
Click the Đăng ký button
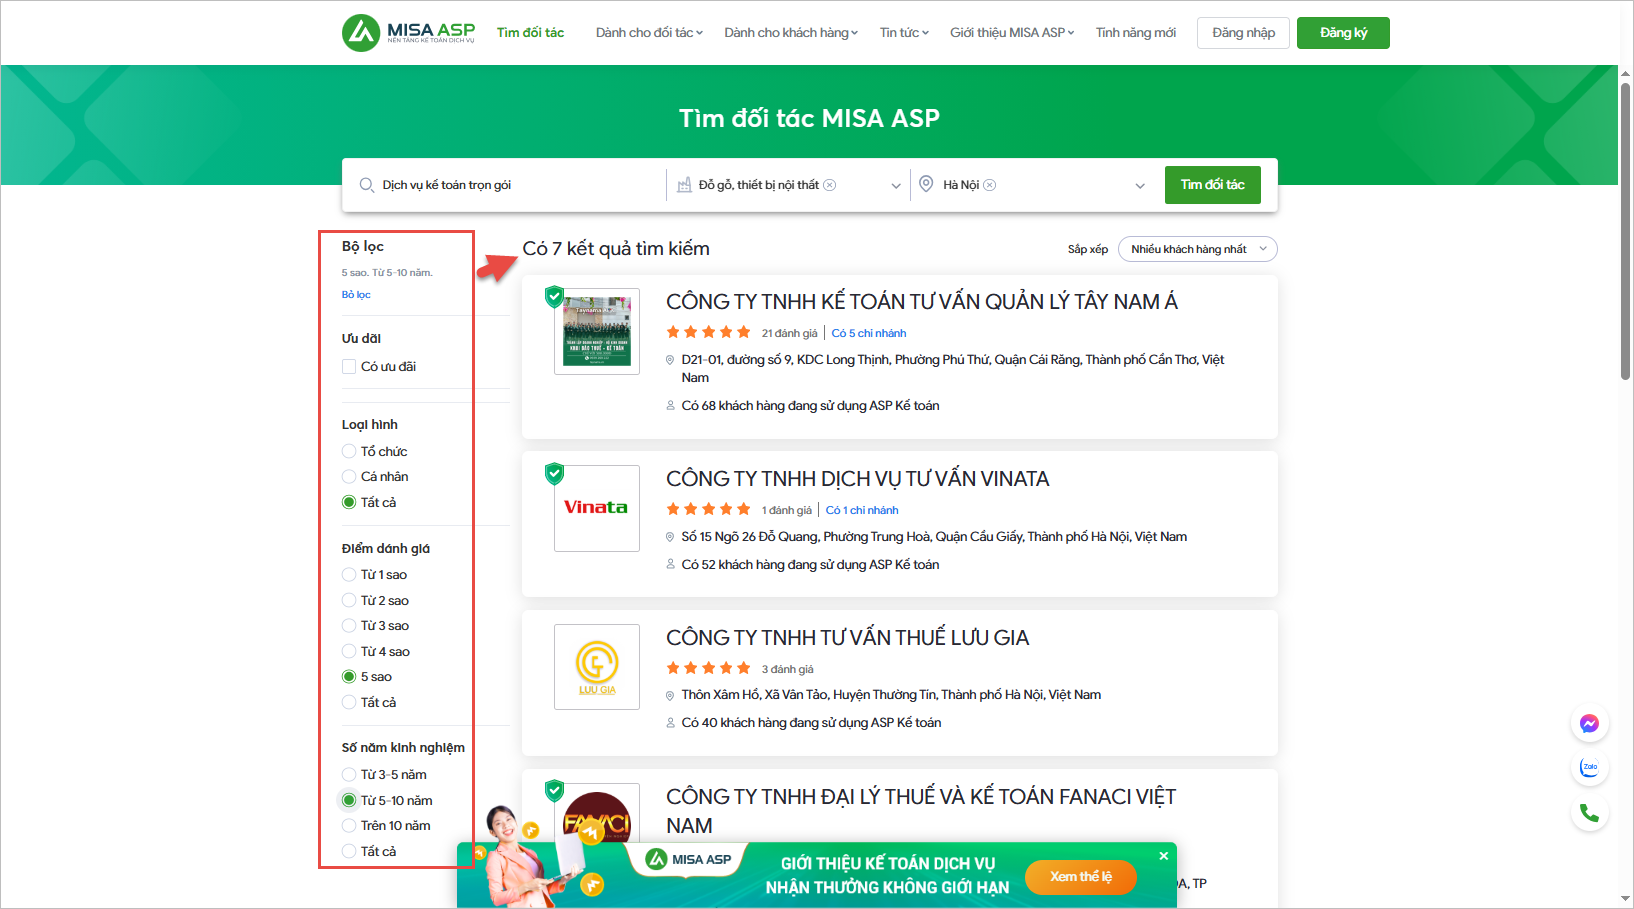[1343, 33]
